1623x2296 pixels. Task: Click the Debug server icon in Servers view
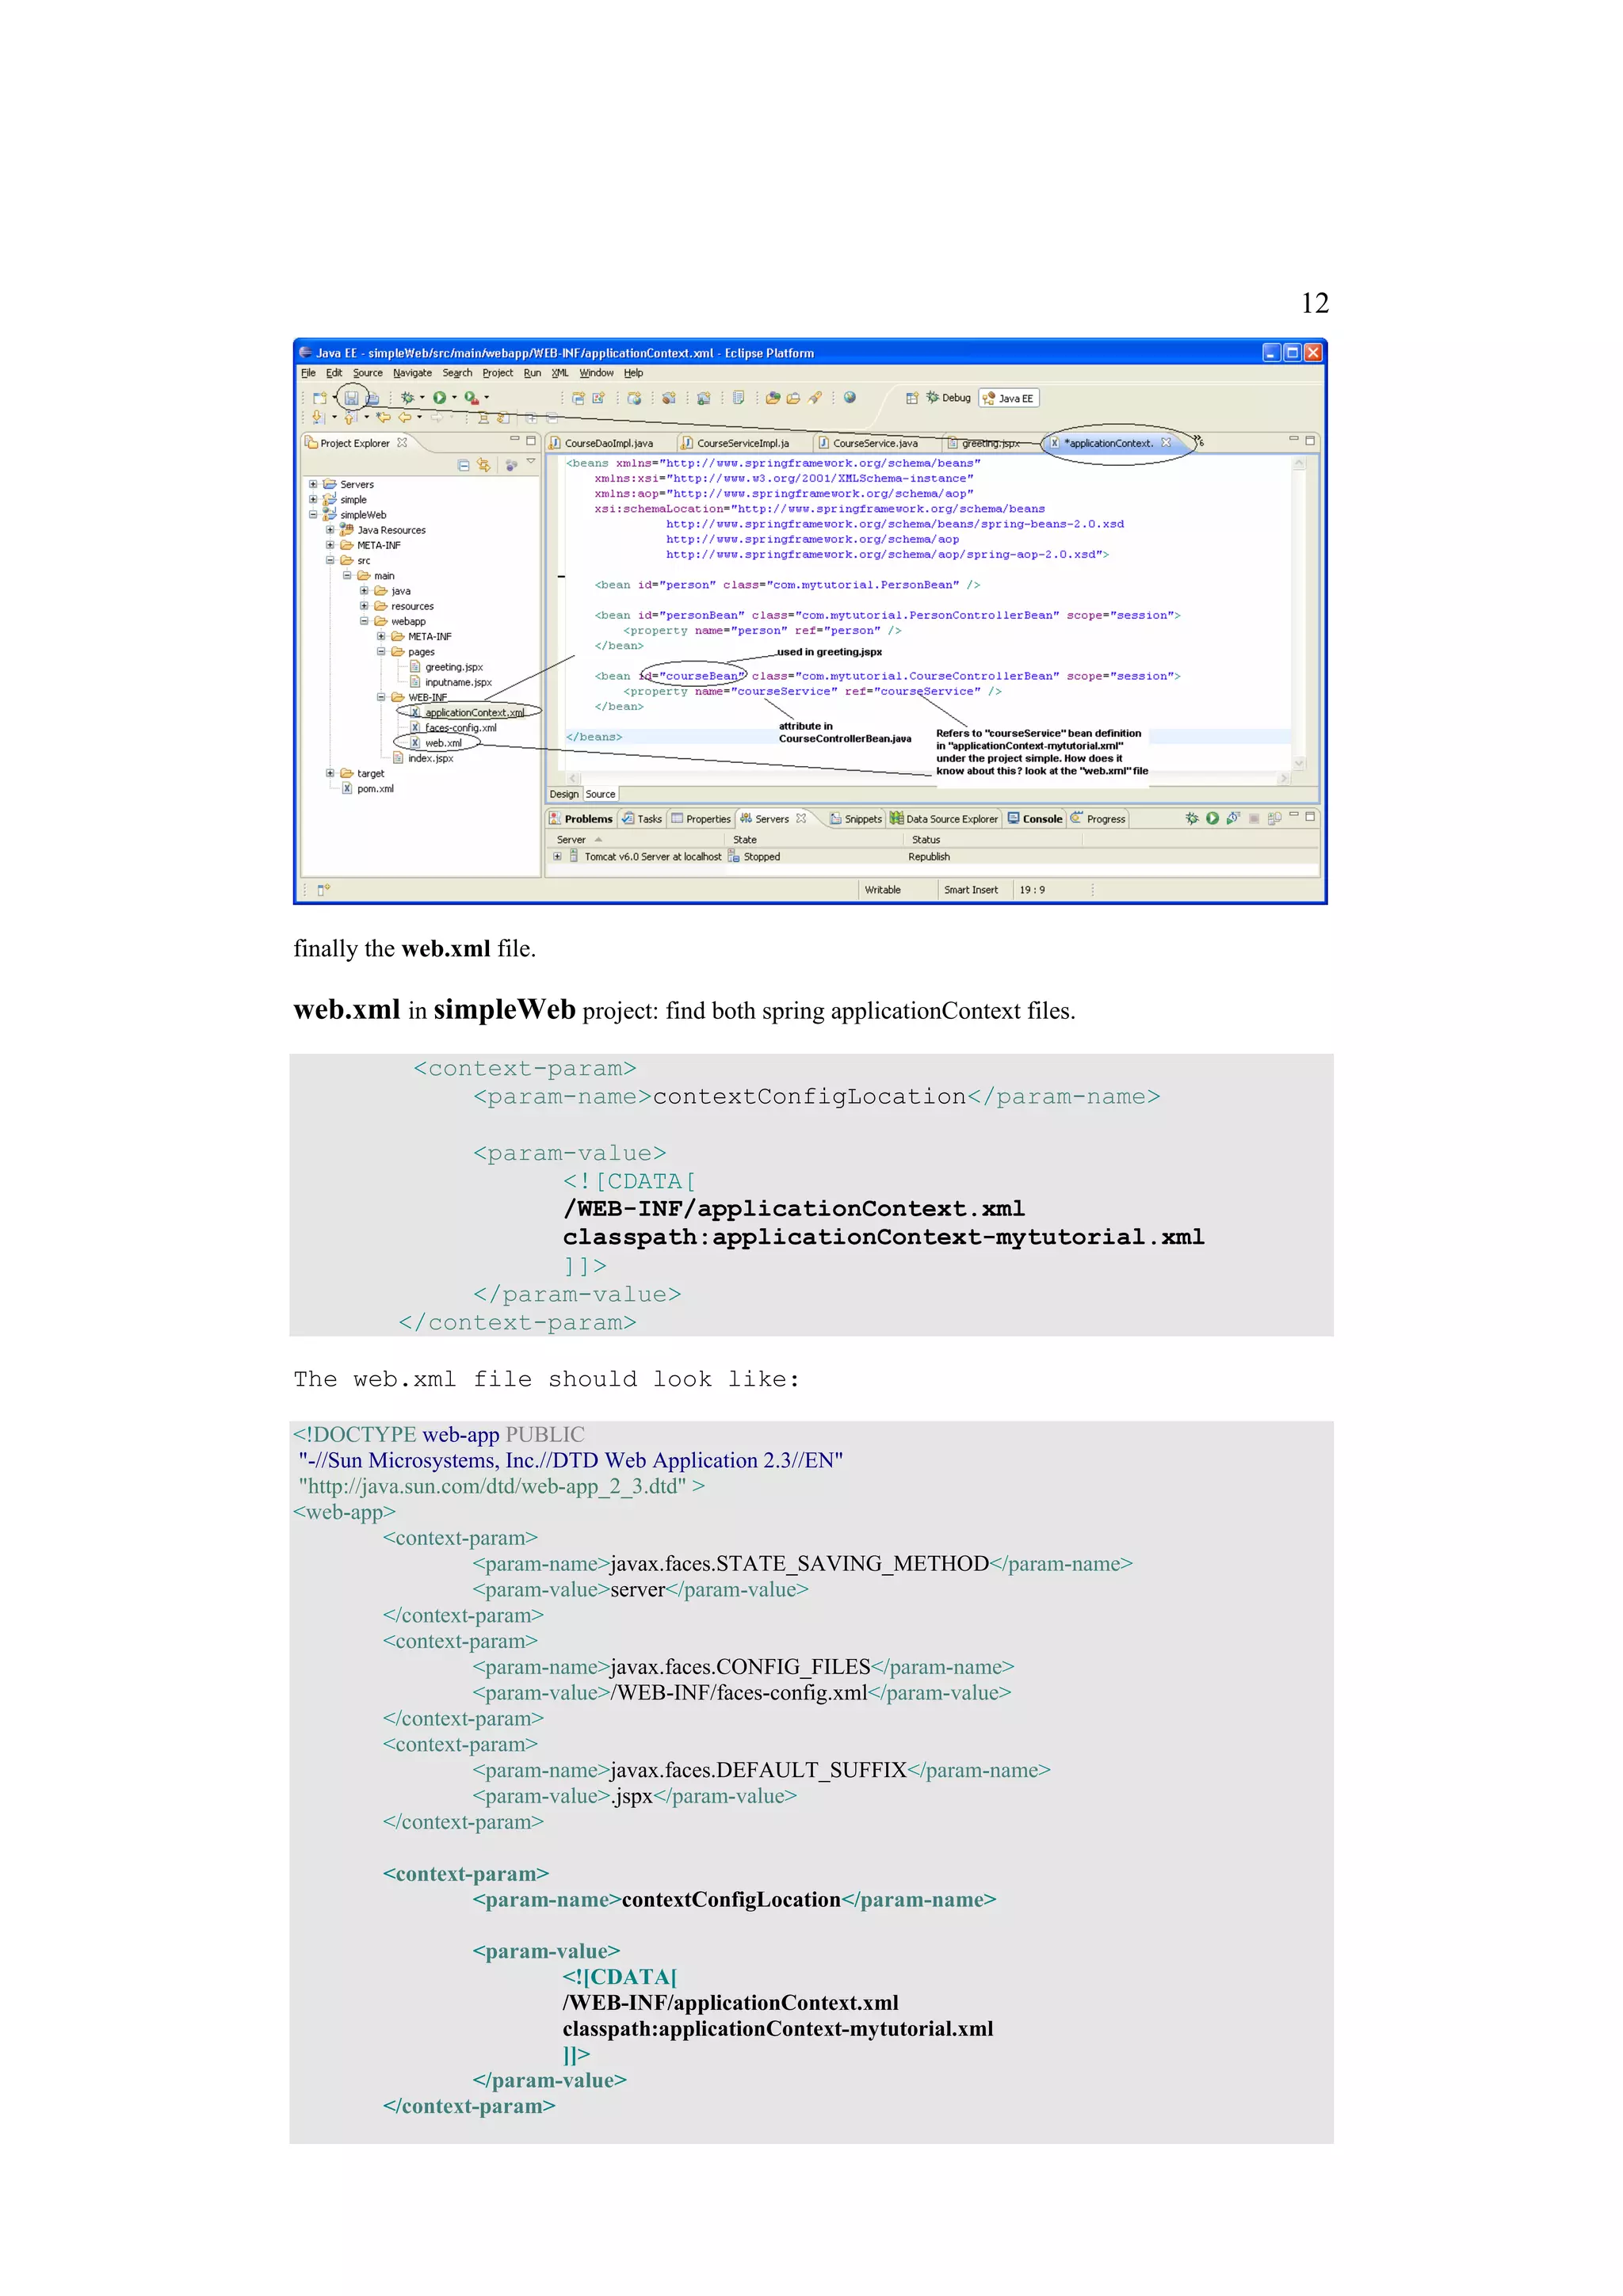tap(1192, 818)
